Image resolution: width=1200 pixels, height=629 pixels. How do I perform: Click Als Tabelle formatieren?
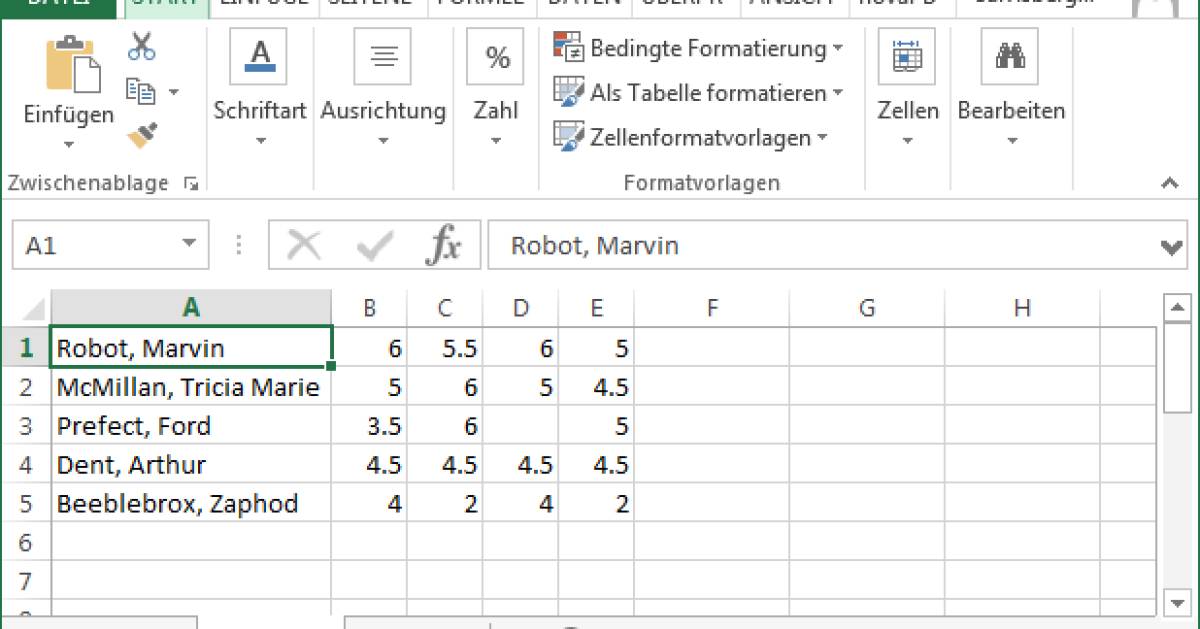point(680,93)
